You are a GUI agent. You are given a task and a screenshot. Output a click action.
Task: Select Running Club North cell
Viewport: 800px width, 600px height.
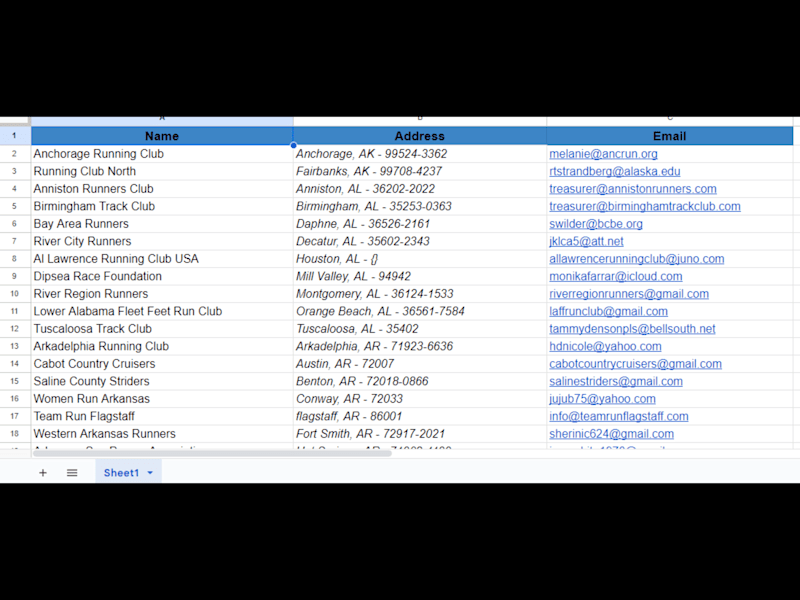162,171
